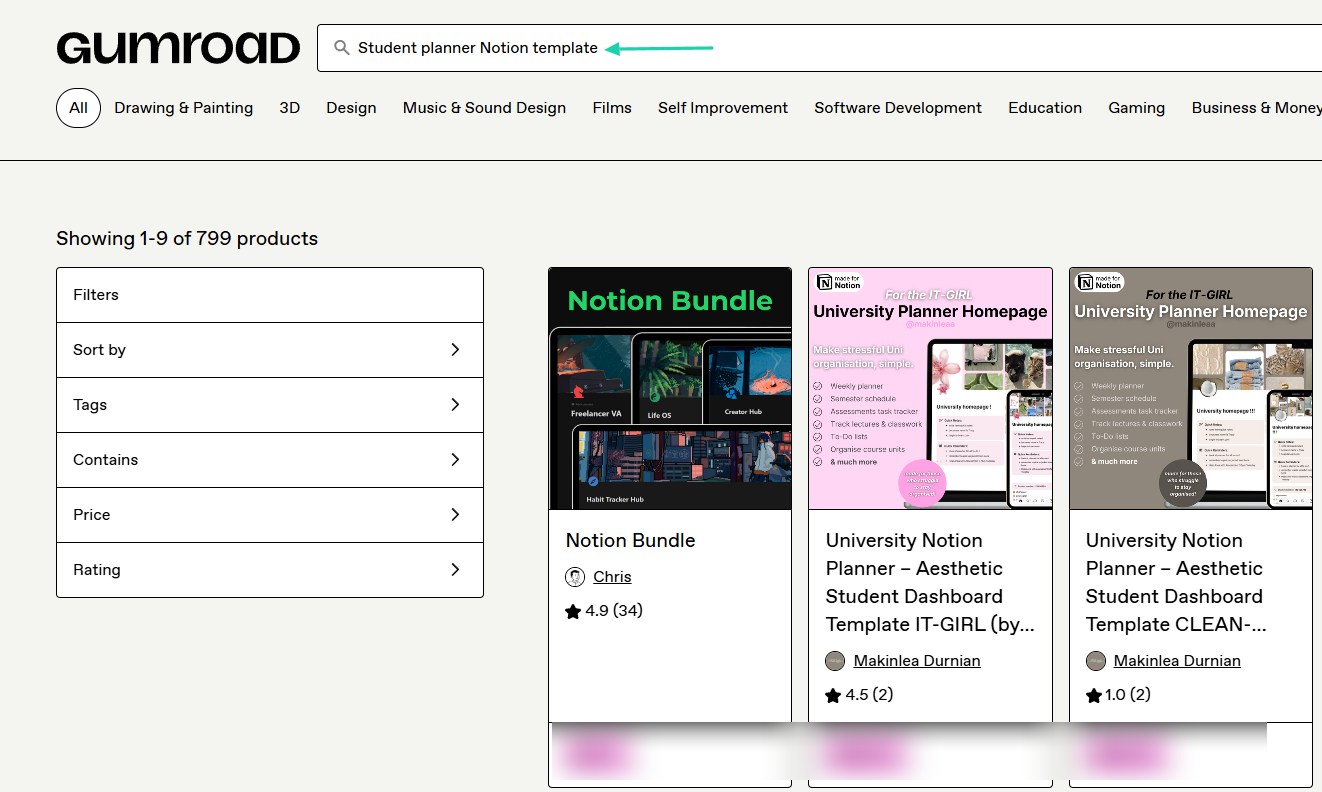Open the IT-GIRL University Notion Planner title
The width and height of the screenshot is (1322, 792).
pos(930,583)
